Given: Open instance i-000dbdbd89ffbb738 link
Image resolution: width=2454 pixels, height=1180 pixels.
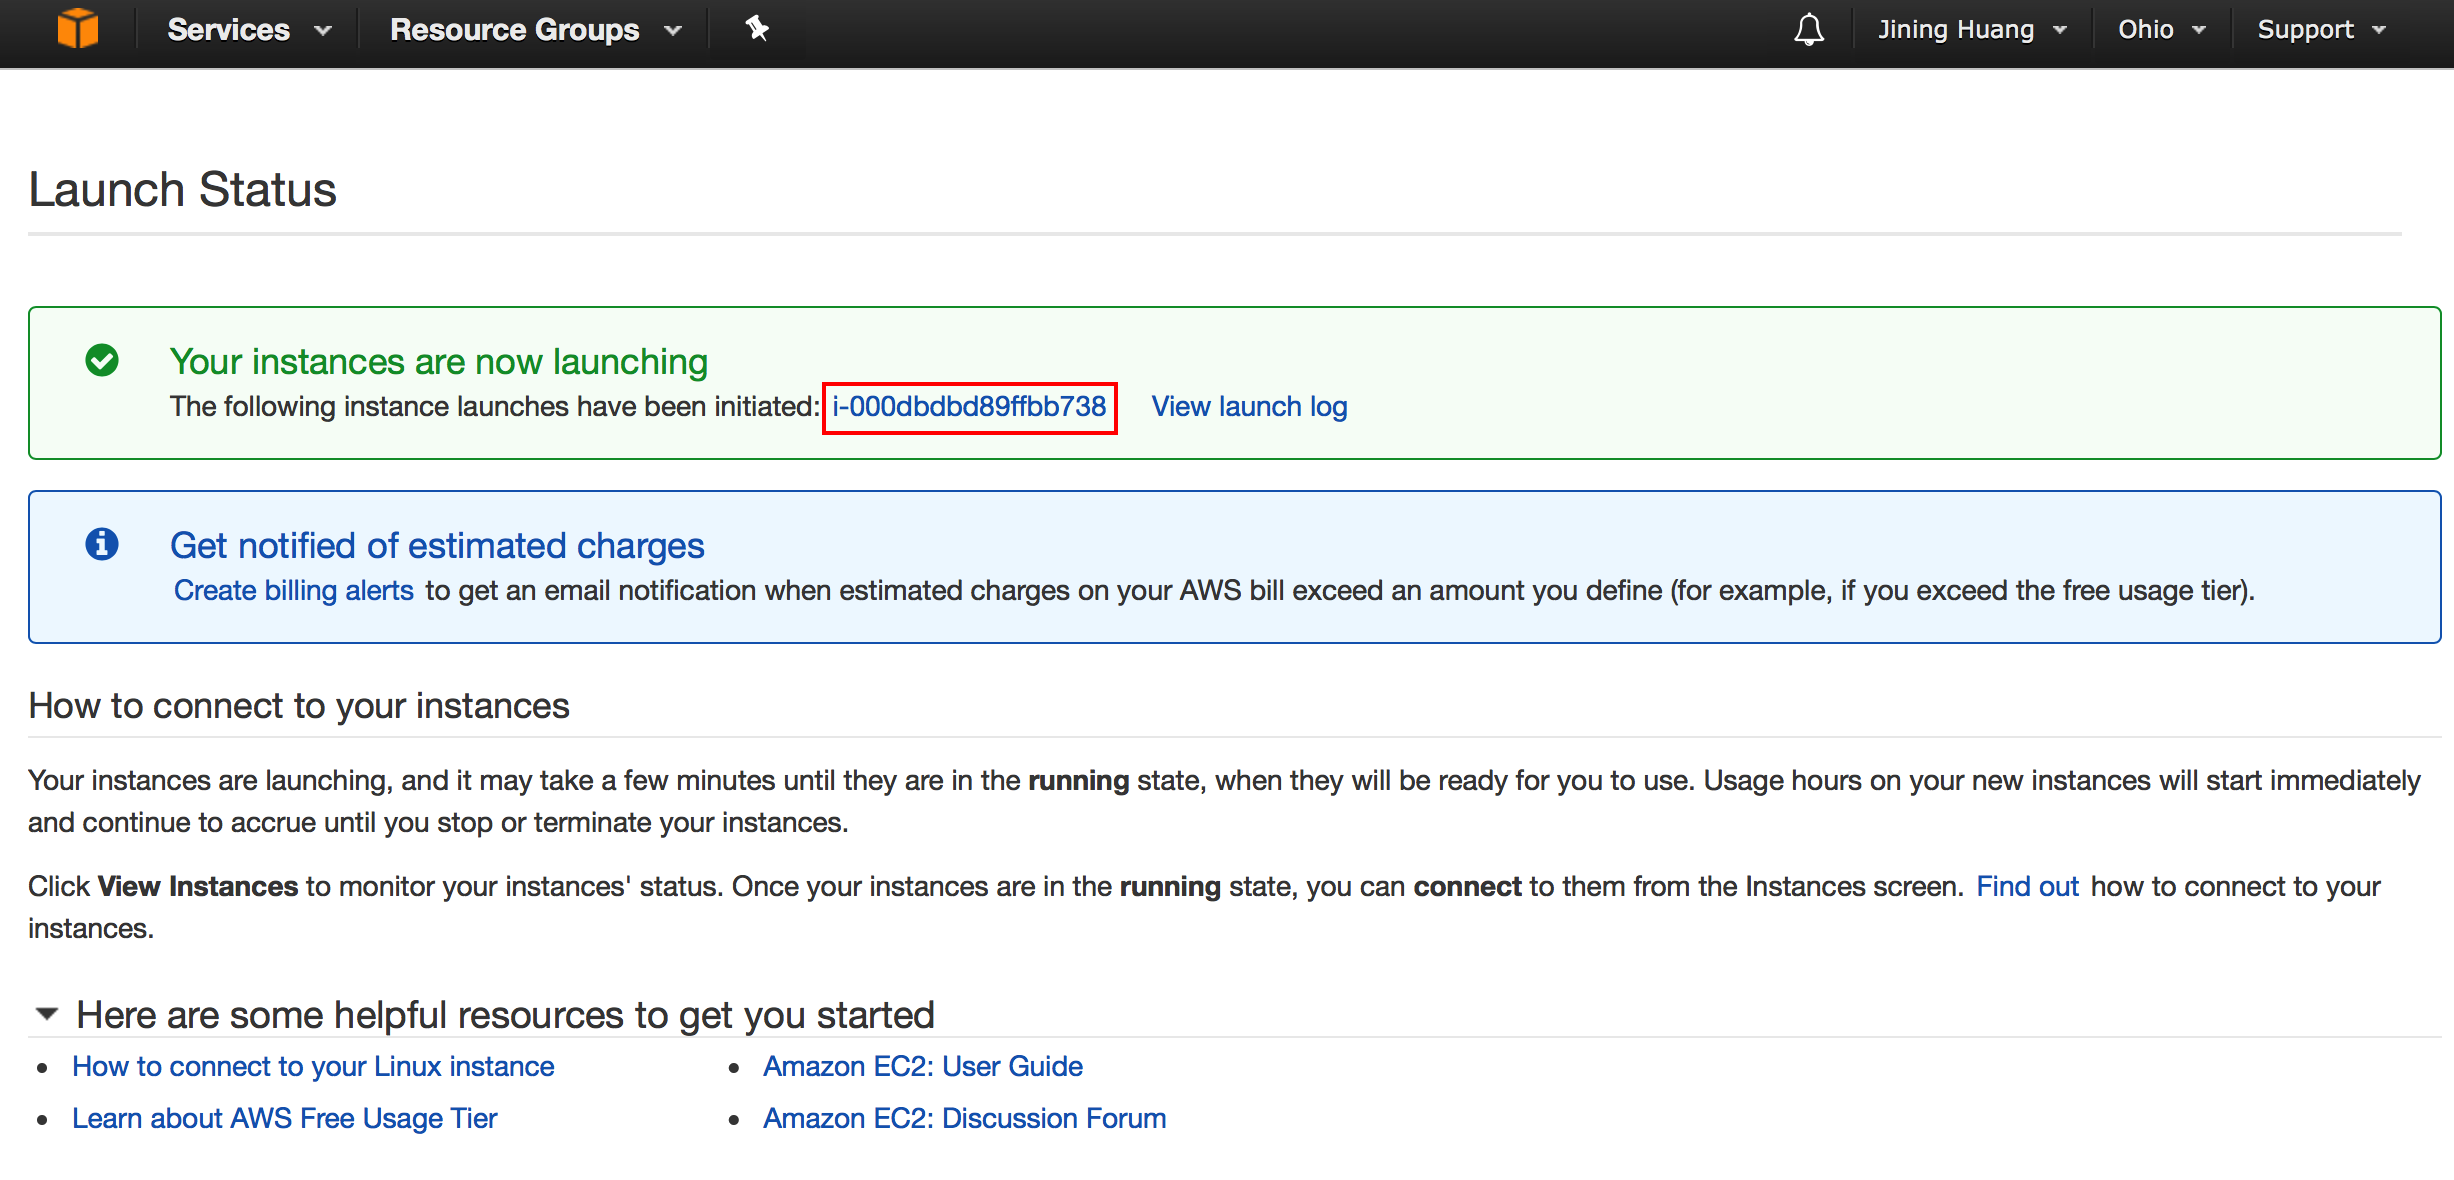Looking at the screenshot, I should (x=969, y=407).
